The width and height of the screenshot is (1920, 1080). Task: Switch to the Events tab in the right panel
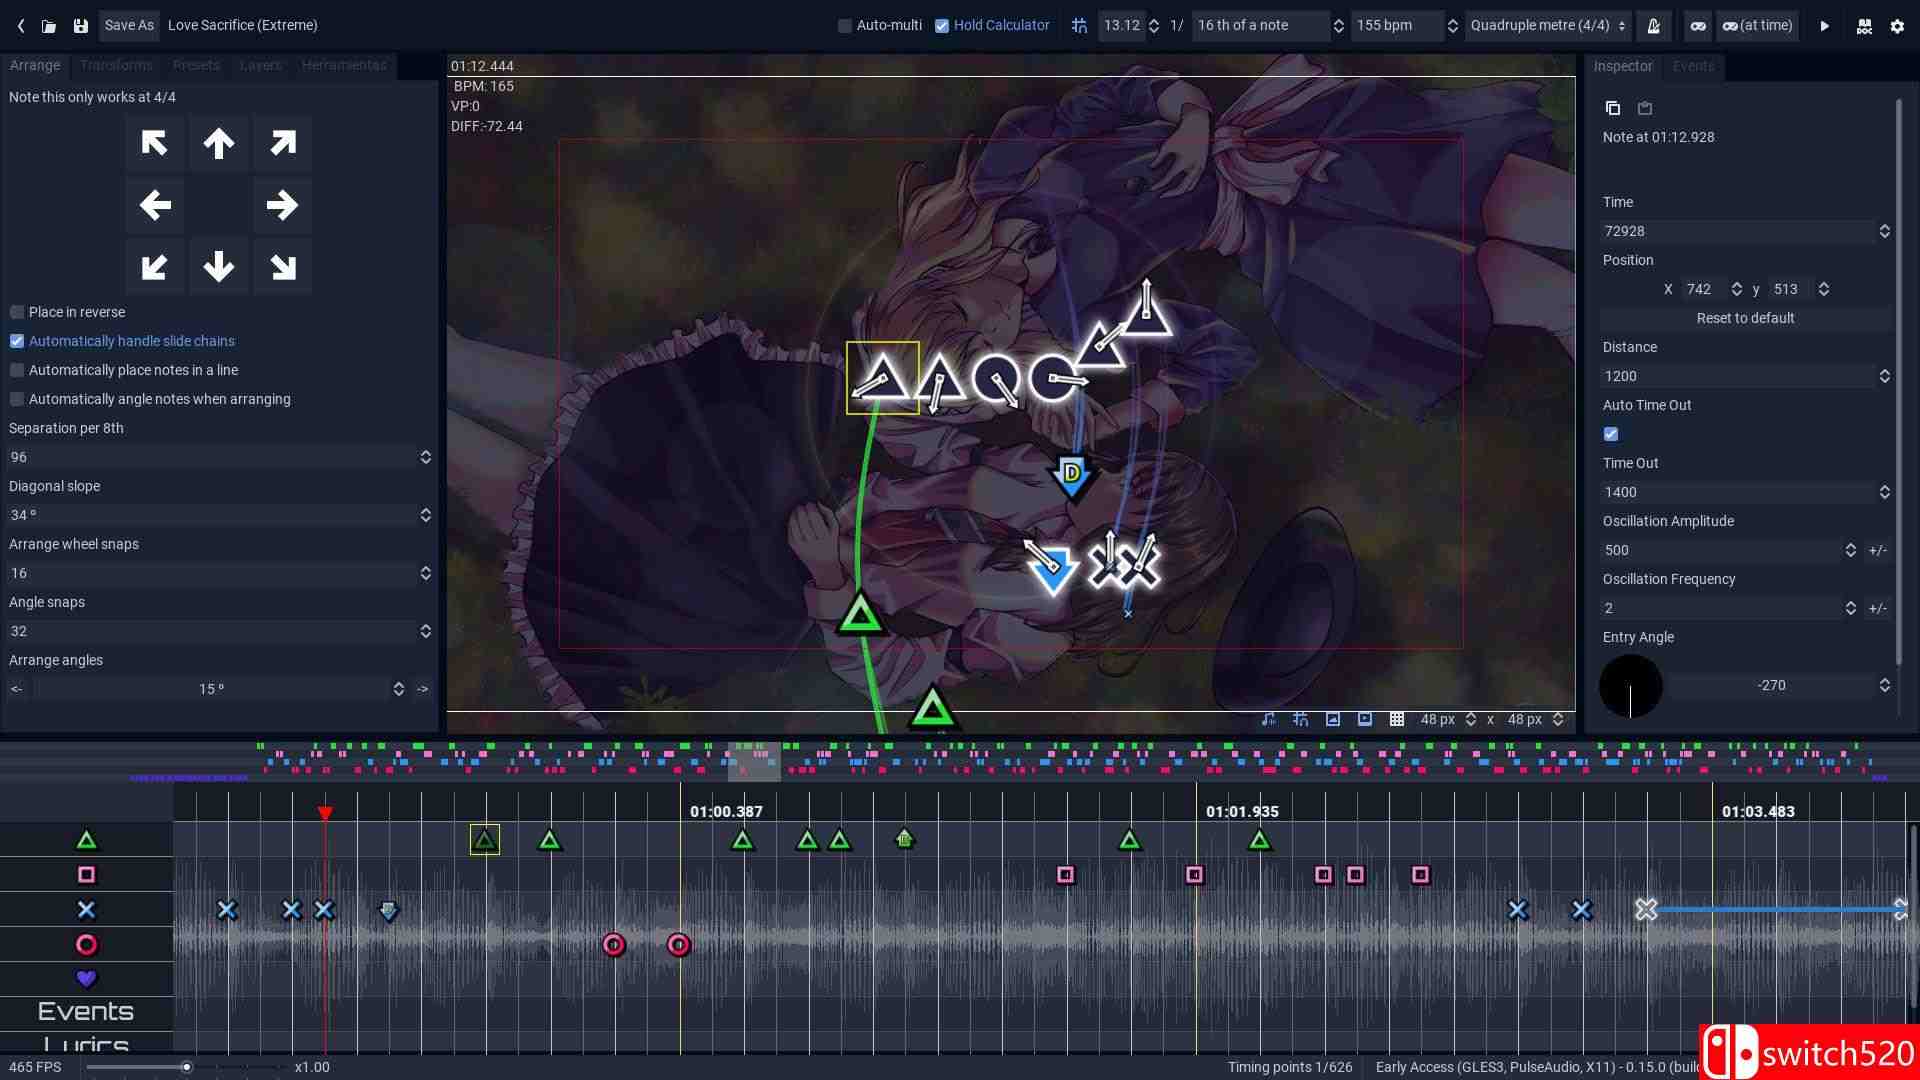(x=1693, y=66)
